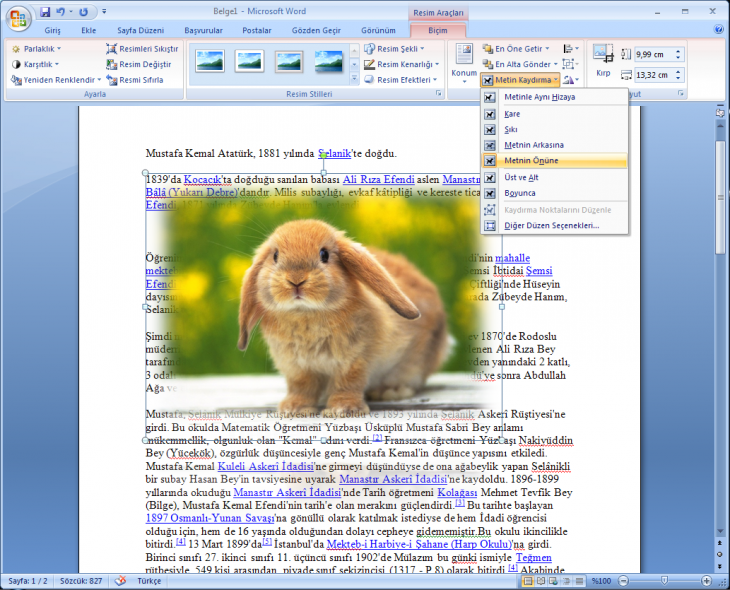Apply the third picture style thumbnail

[x=289, y=61]
